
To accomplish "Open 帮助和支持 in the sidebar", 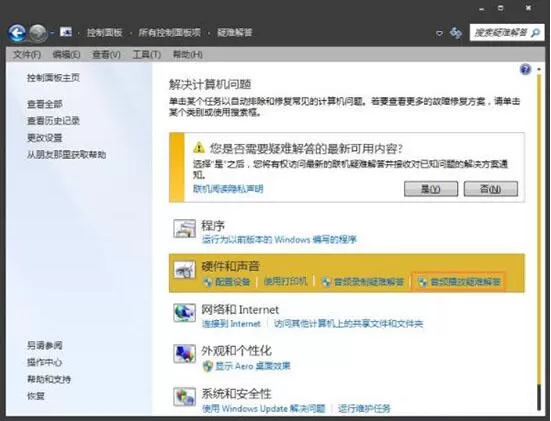I will point(49,379).
